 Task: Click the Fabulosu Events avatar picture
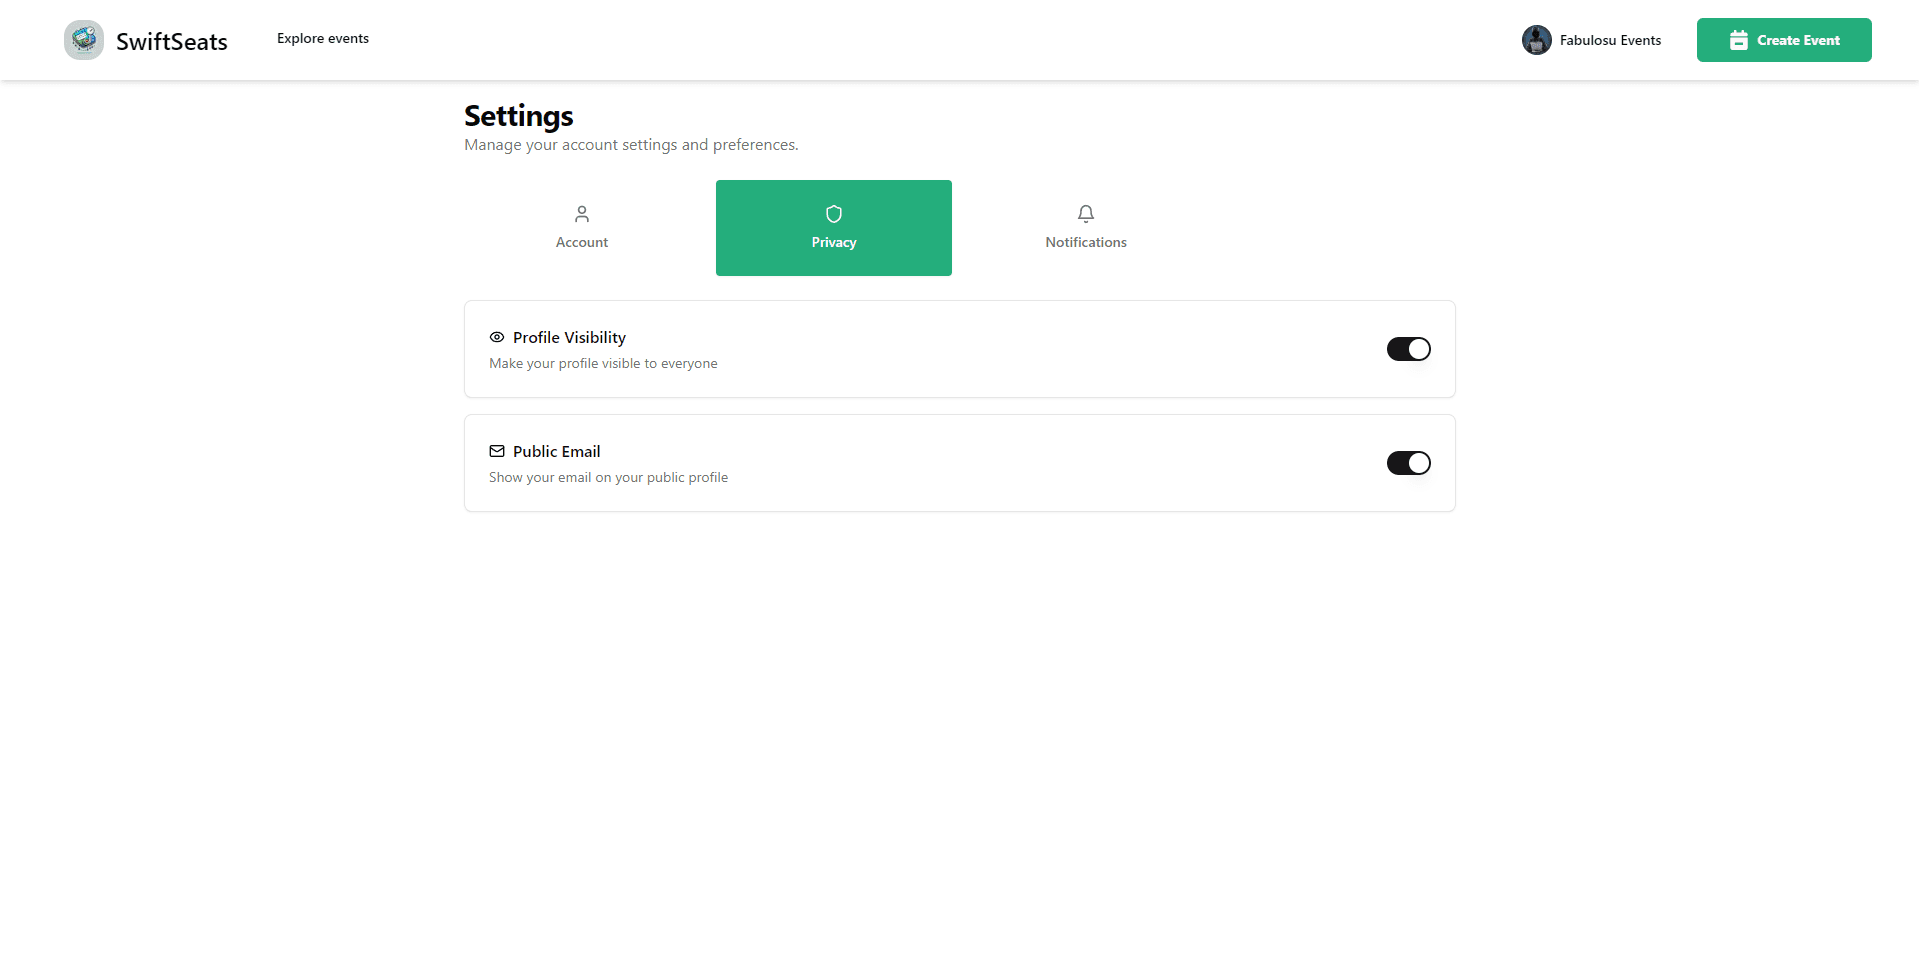(1537, 39)
